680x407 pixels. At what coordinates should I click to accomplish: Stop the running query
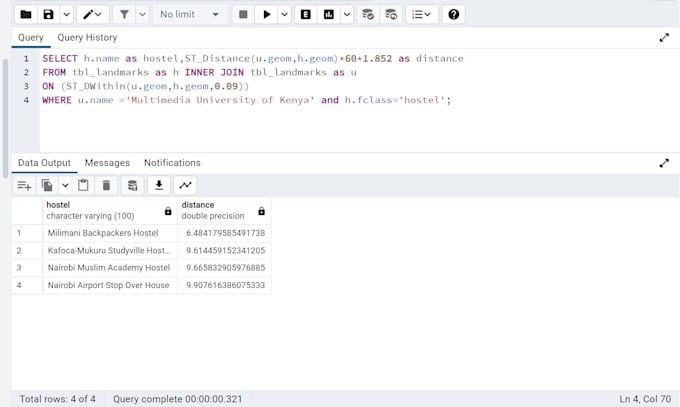pyautogui.click(x=243, y=14)
